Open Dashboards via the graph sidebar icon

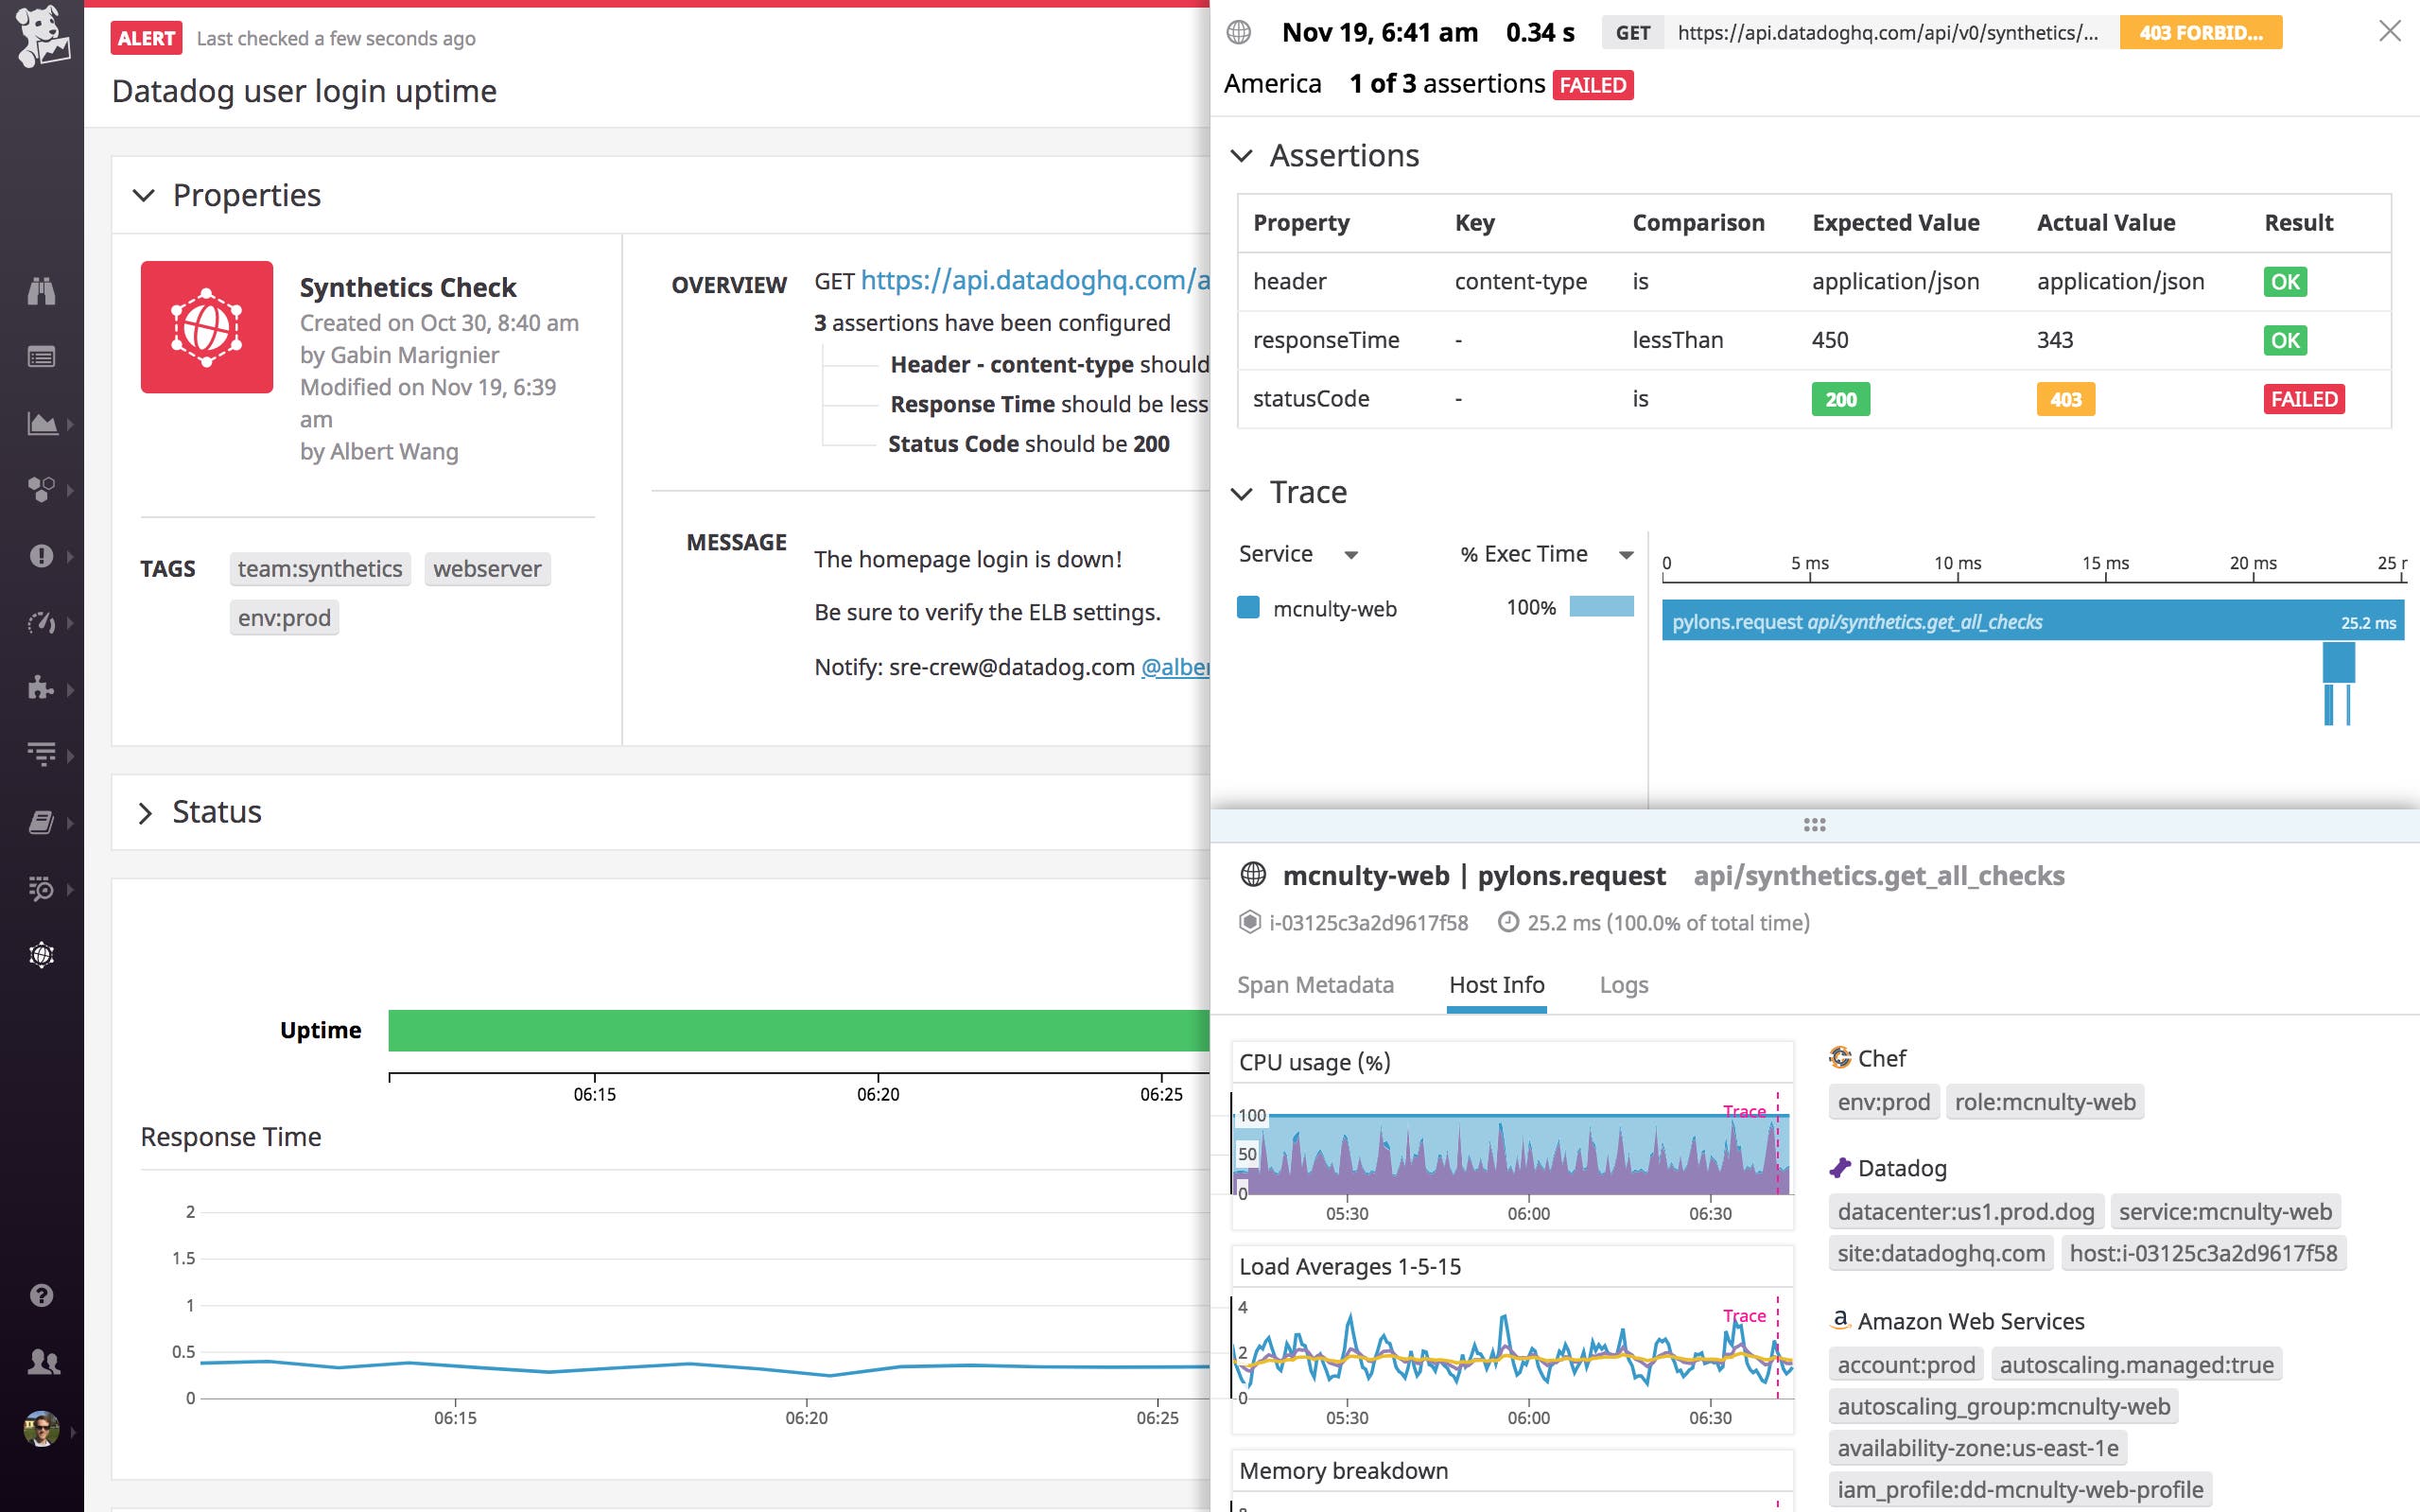[42, 422]
